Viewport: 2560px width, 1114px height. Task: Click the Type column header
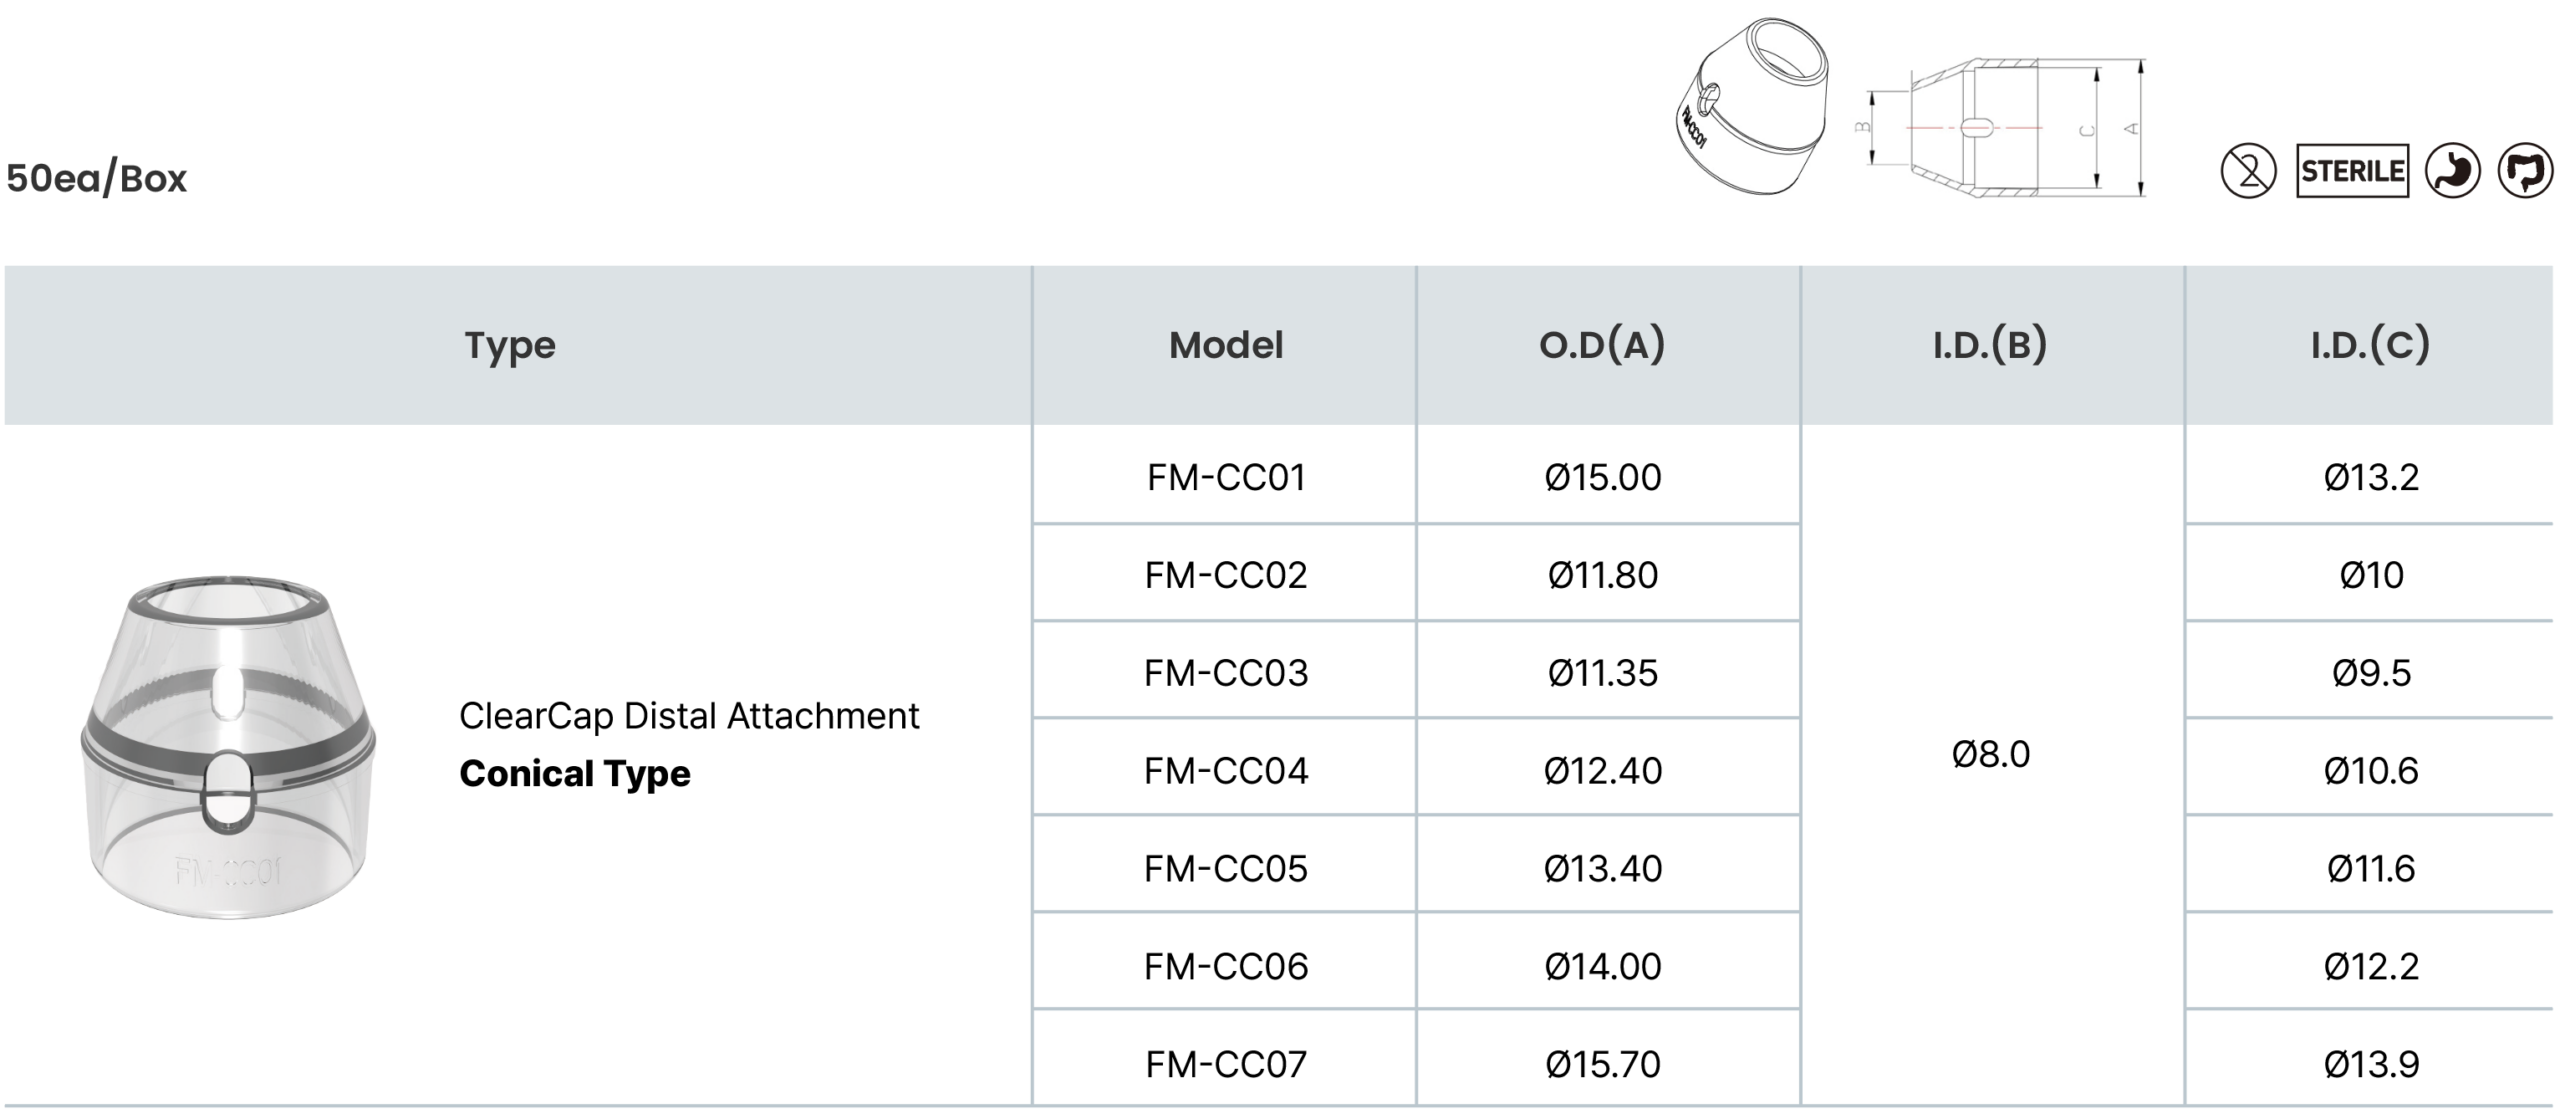pyautogui.click(x=510, y=345)
